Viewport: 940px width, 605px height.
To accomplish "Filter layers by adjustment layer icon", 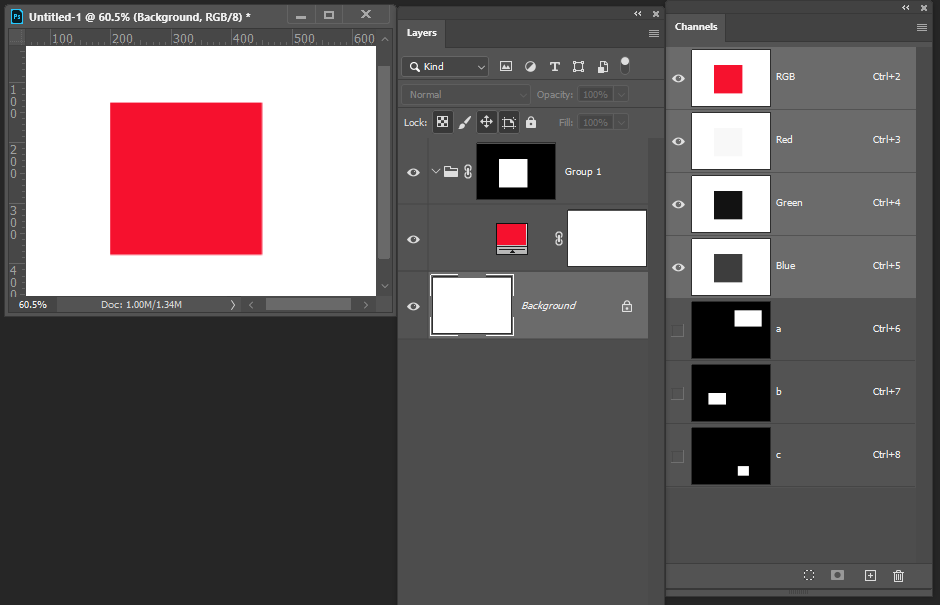I will 530,67.
